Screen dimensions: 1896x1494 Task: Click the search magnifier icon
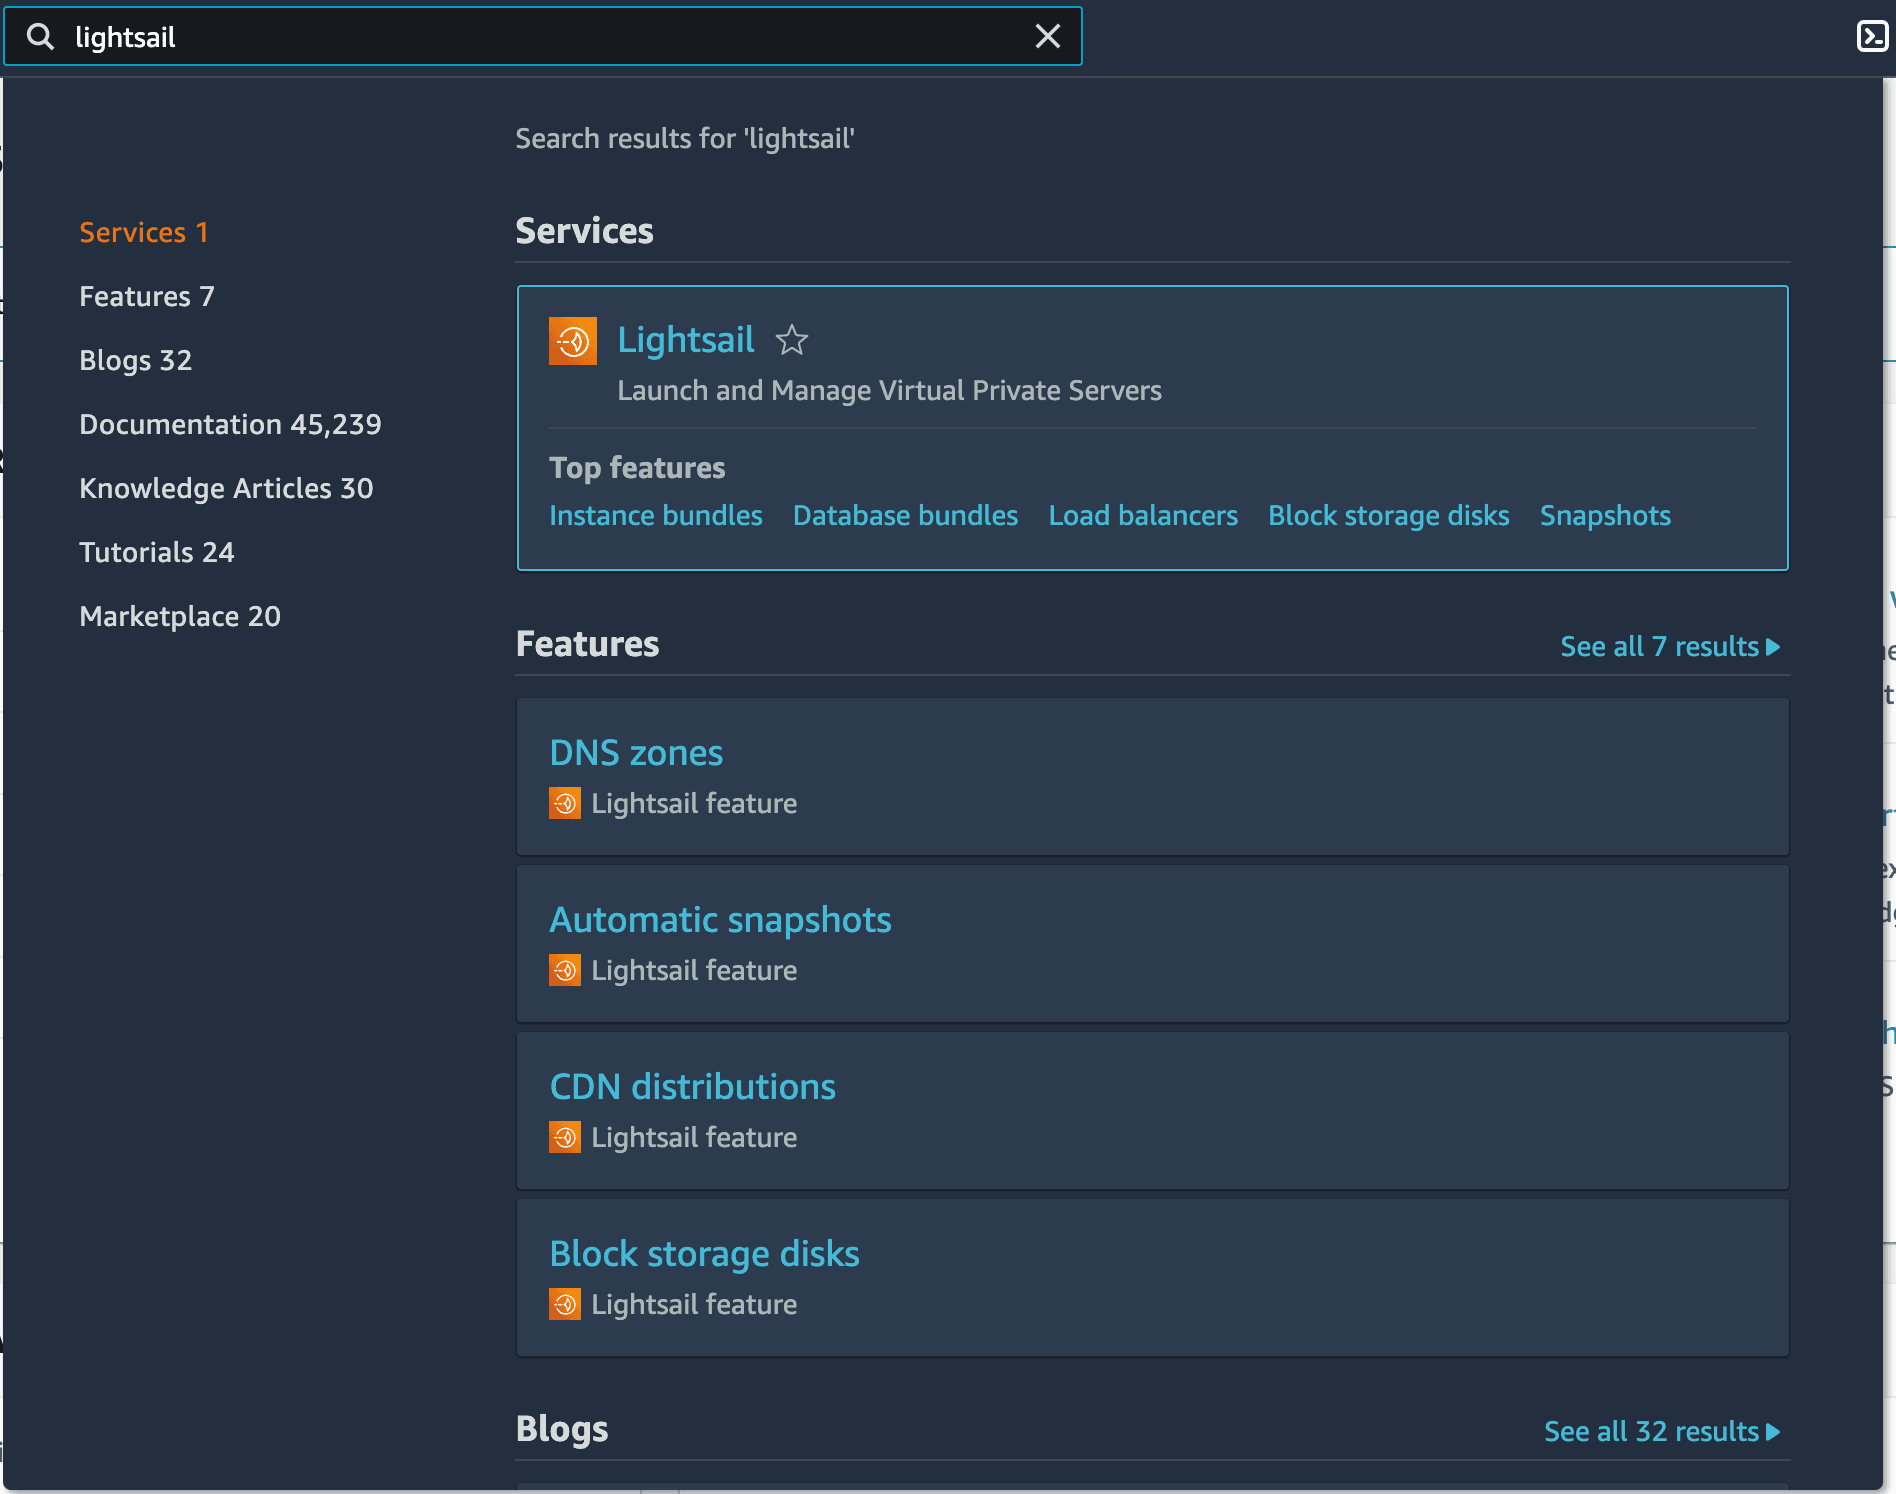tap(40, 37)
